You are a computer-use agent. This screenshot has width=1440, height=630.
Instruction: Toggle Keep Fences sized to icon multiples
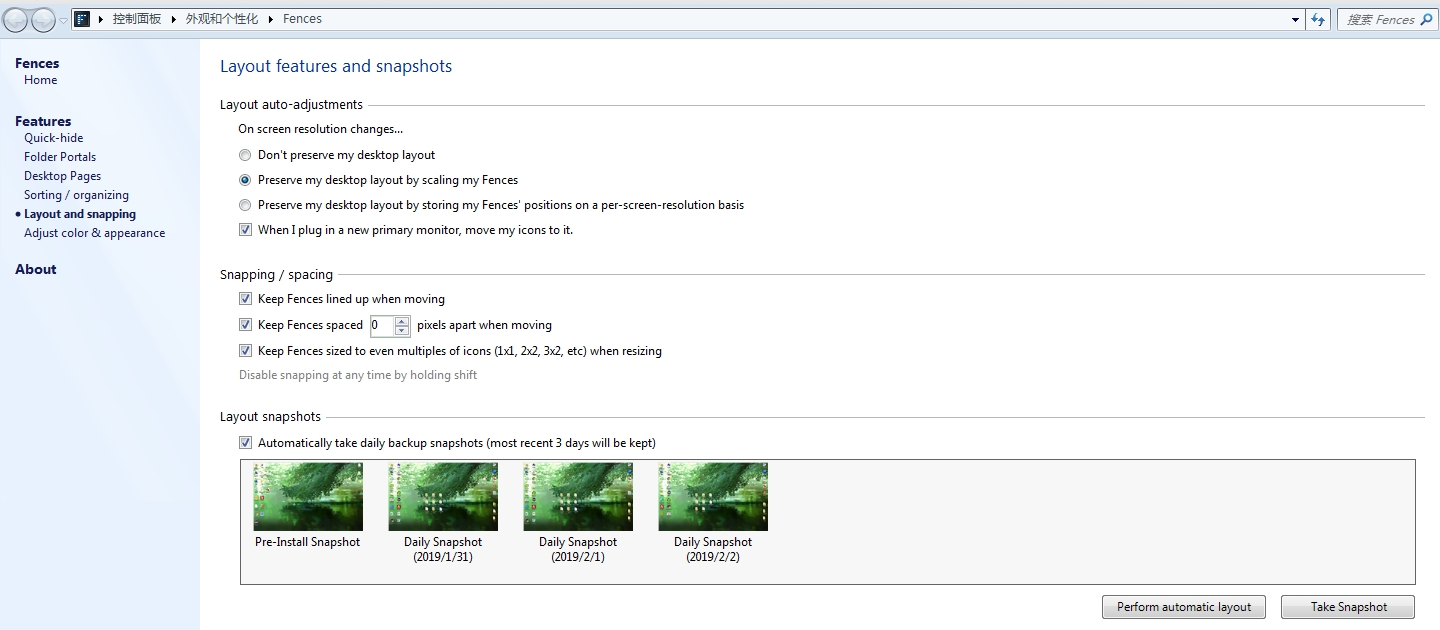[x=245, y=351]
